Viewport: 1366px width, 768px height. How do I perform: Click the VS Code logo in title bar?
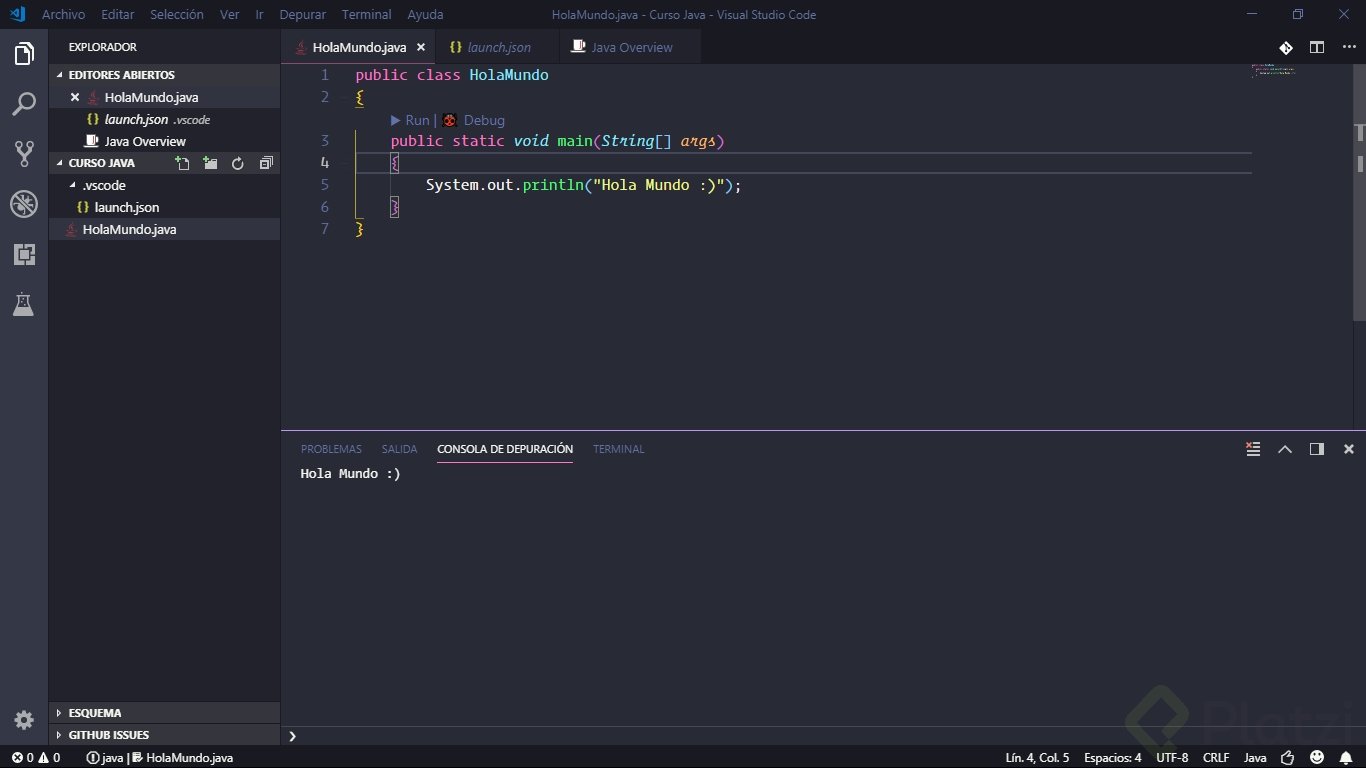point(17,14)
